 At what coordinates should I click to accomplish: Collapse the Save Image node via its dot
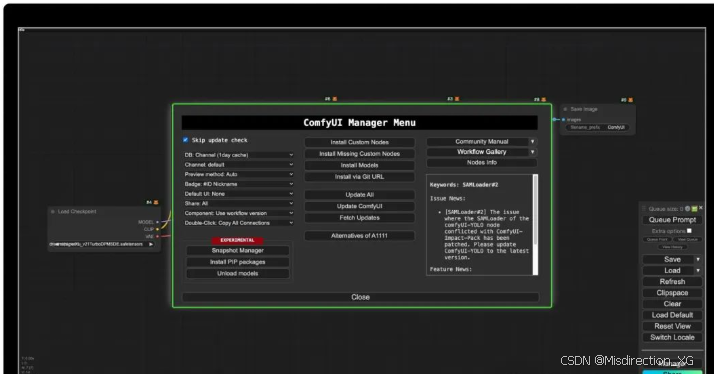click(566, 109)
